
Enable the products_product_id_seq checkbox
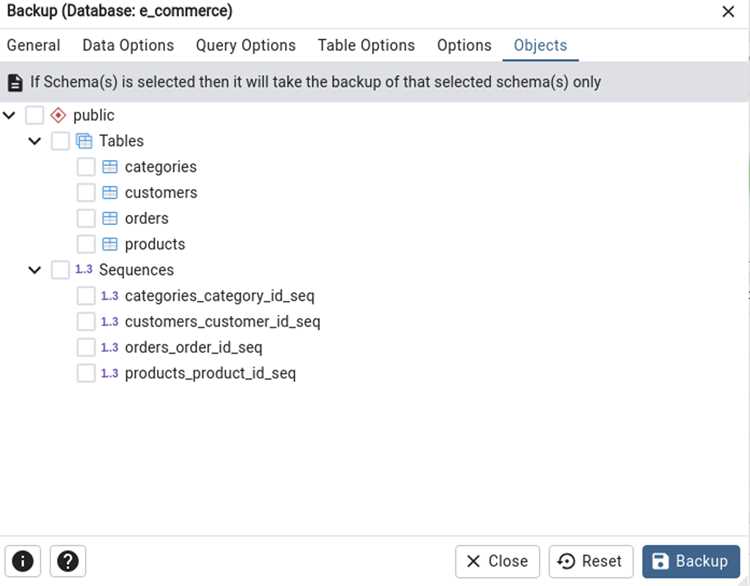tap(86, 373)
